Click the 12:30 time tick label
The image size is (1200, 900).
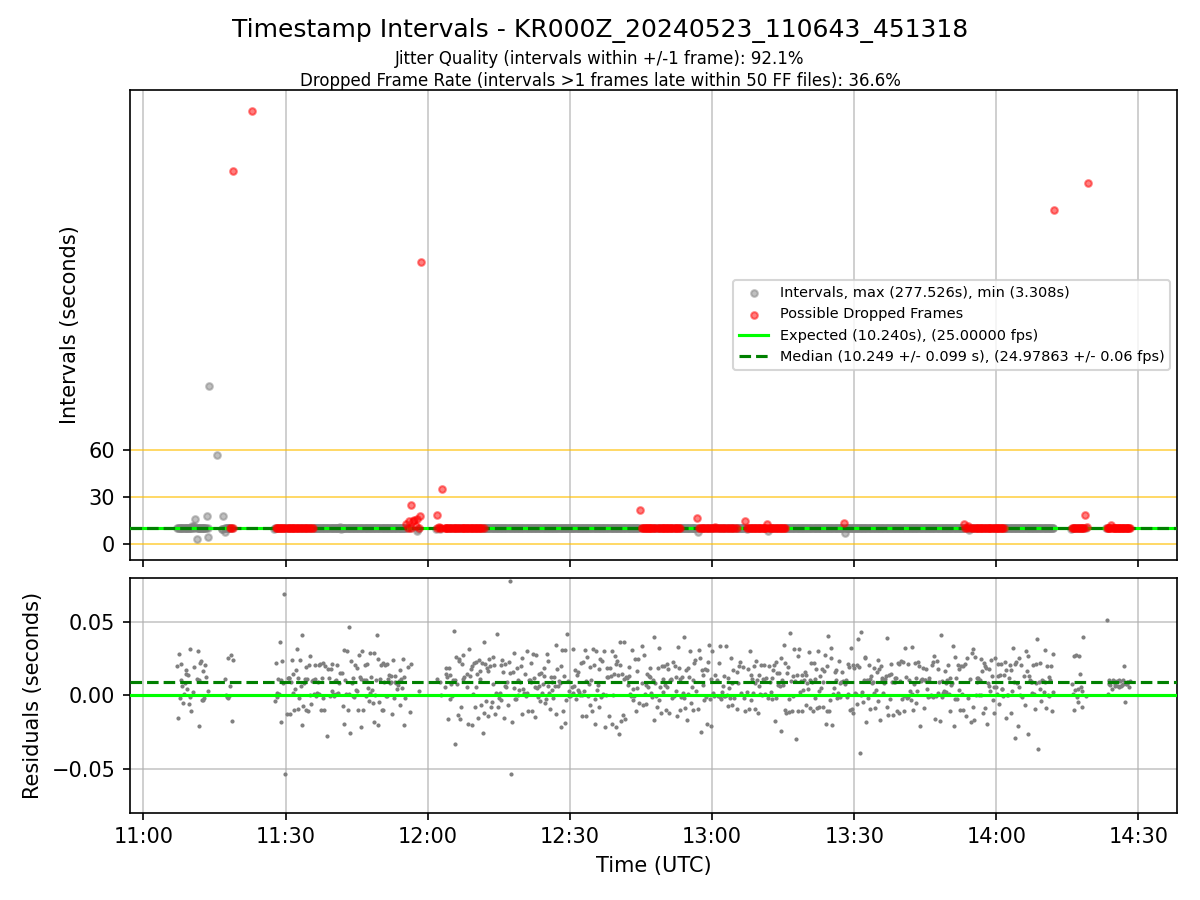click(x=570, y=834)
